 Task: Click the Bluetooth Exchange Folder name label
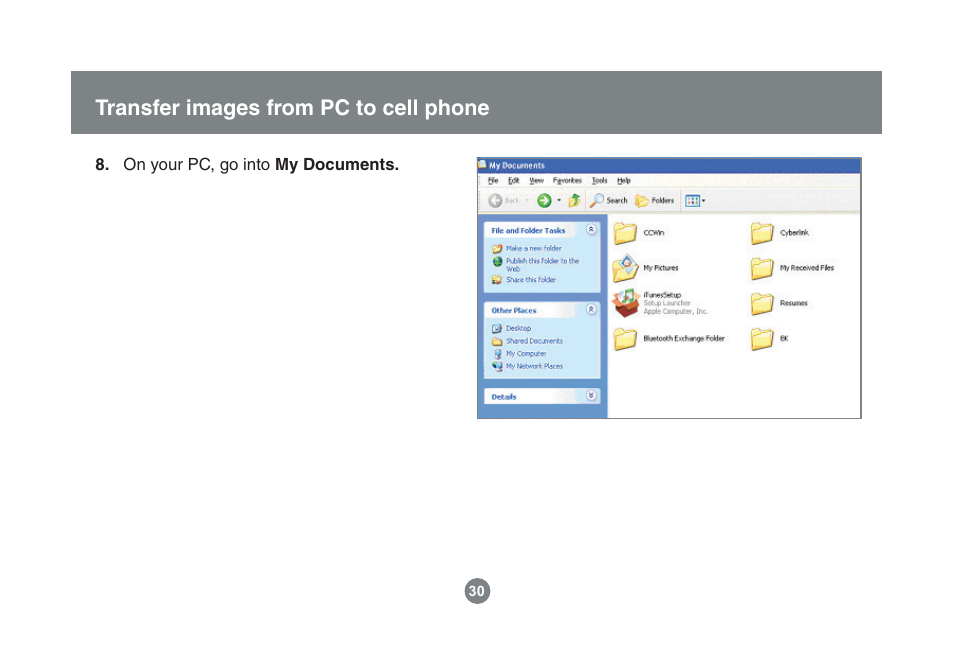coord(684,338)
